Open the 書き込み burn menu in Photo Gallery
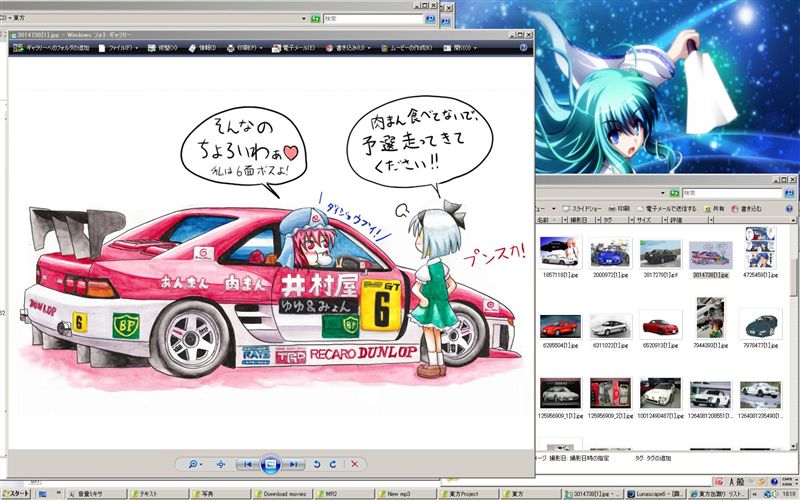Image resolution: width=800 pixels, height=500 pixels. coord(348,47)
